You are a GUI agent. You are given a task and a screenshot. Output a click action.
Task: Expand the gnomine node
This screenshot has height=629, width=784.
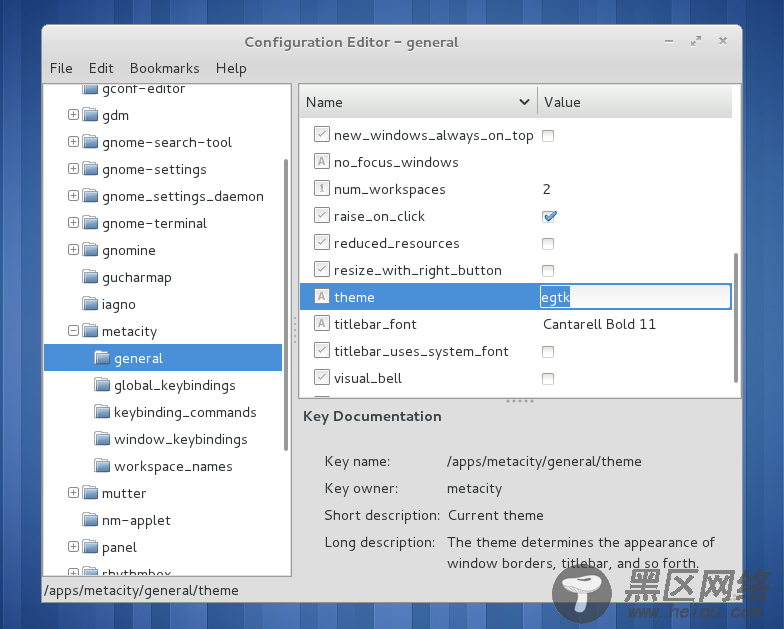[x=73, y=250]
